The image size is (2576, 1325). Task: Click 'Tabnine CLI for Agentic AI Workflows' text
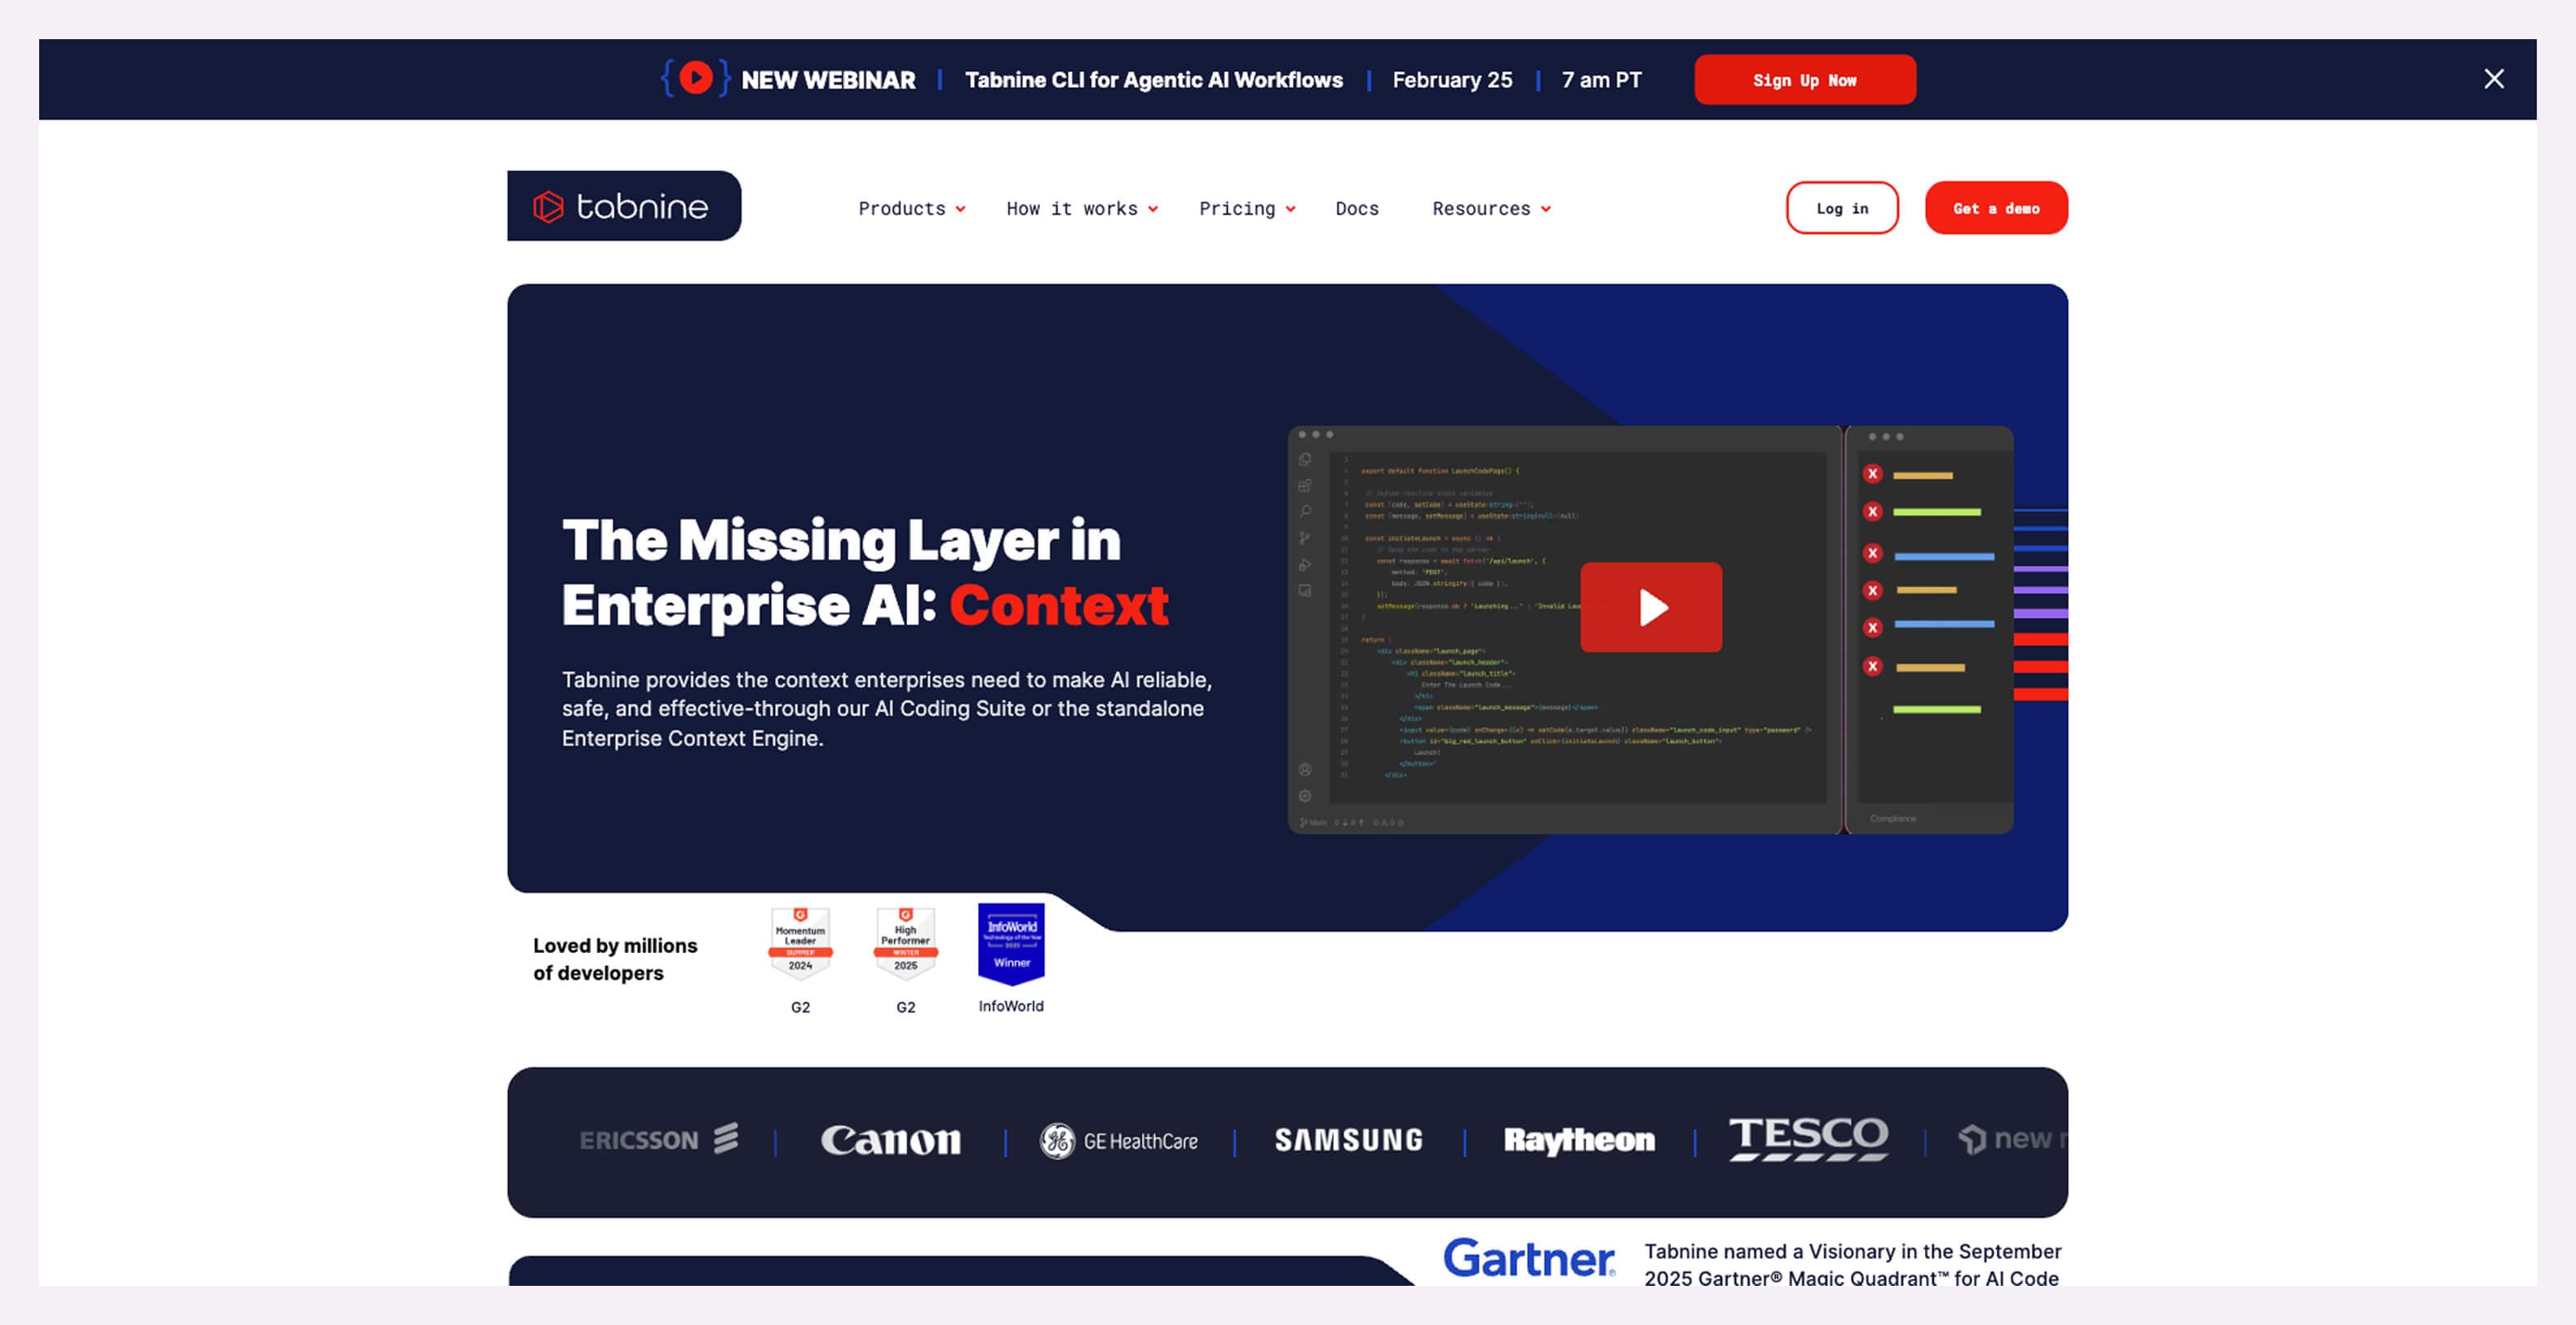[1153, 80]
